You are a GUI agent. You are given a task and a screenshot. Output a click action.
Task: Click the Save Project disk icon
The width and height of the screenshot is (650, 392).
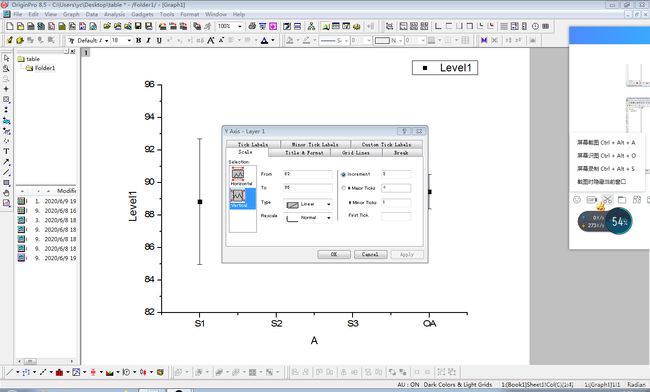pos(138,26)
